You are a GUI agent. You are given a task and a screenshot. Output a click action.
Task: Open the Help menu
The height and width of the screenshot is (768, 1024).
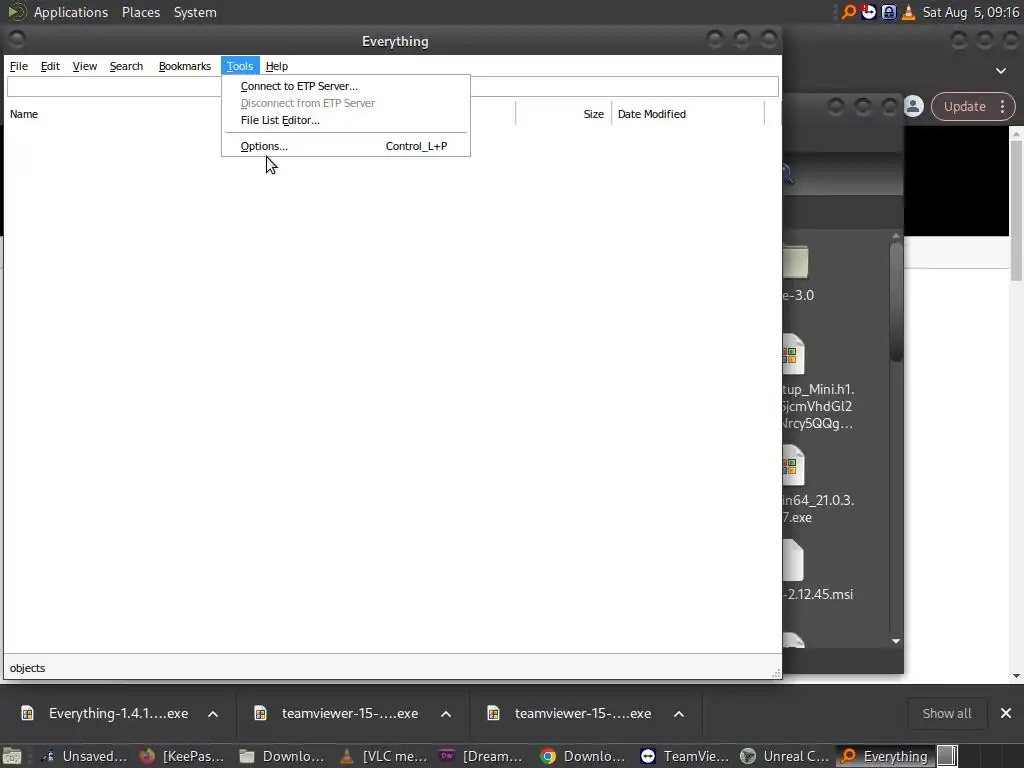tap(277, 66)
